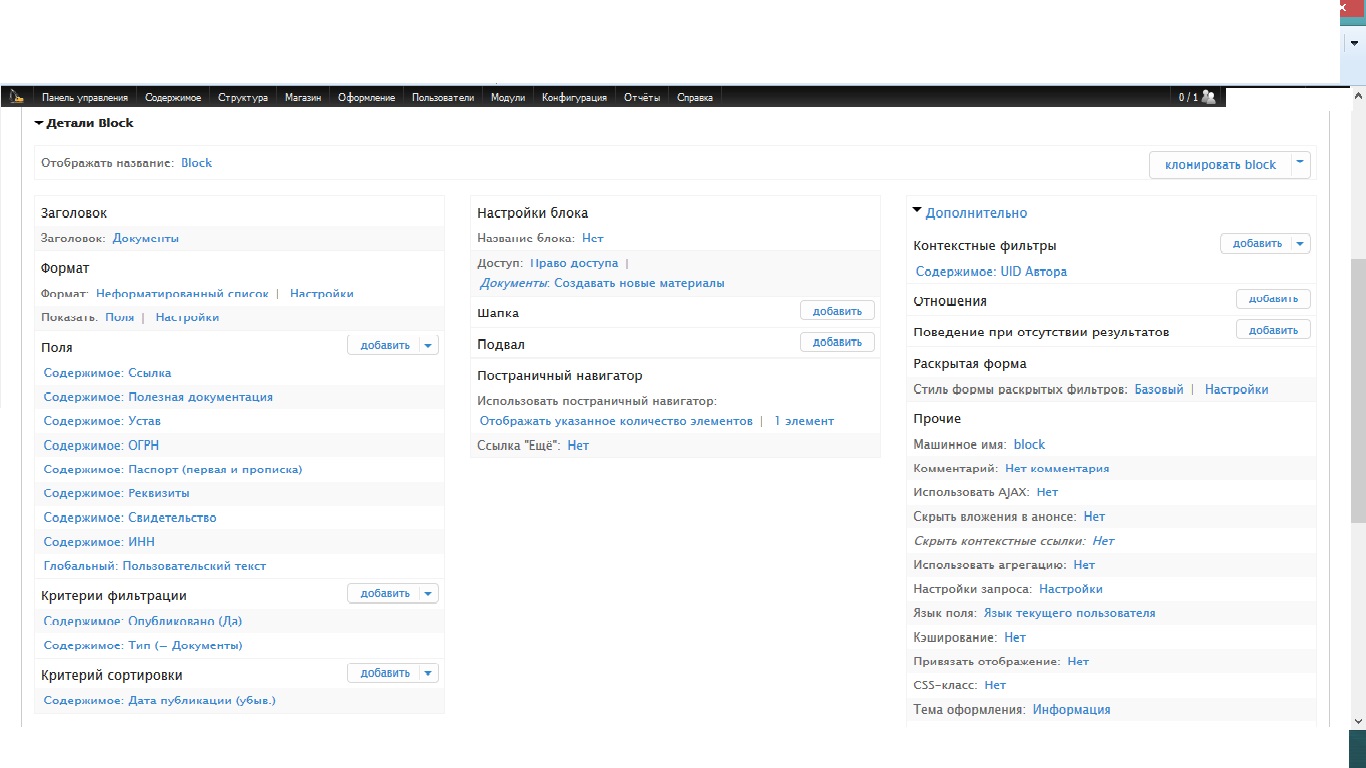This screenshot has width=1366, height=768.
Task: Open the Содержимое: UID Автора filter link
Action: (x=991, y=271)
